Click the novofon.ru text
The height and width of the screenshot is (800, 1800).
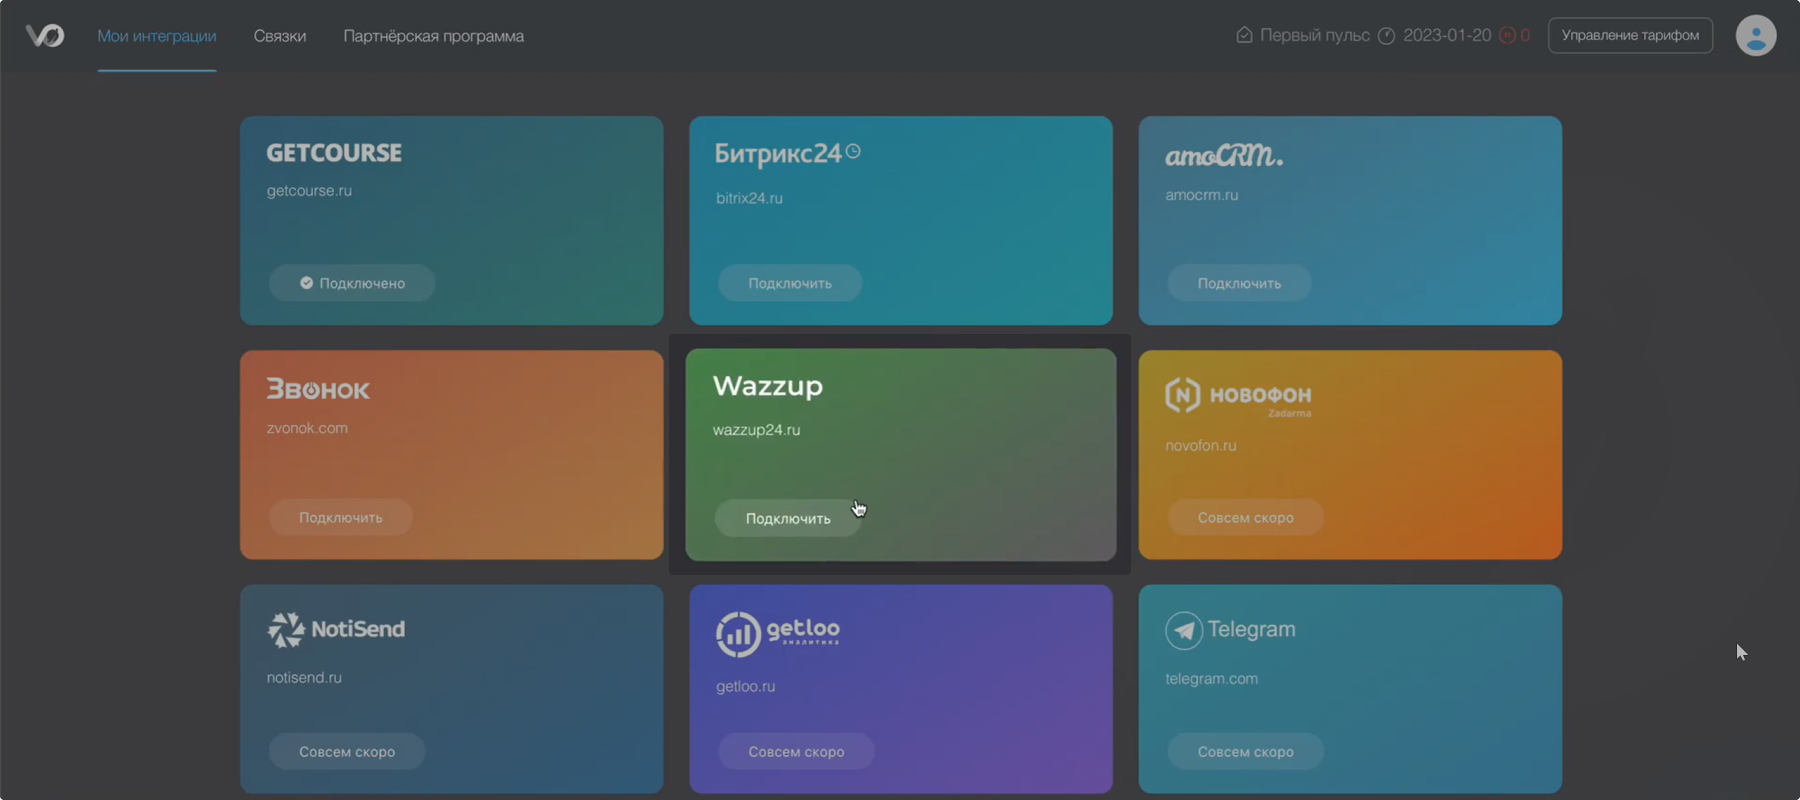pyautogui.click(x=1200, y=445)
